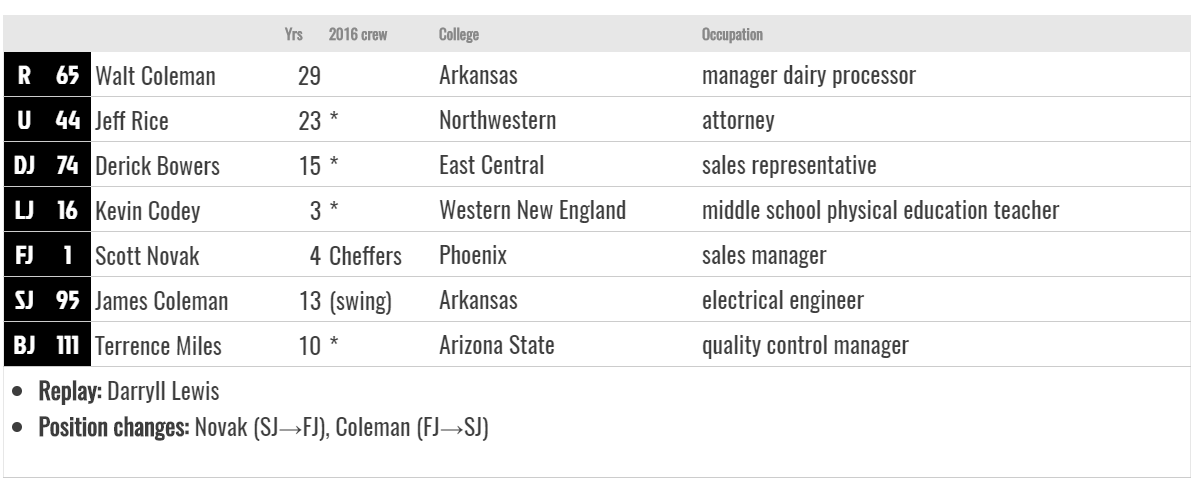The height and width of the screenshot is (487, 1197).
Task: Click the SJ 95 position badge
Action: (47, 300)
